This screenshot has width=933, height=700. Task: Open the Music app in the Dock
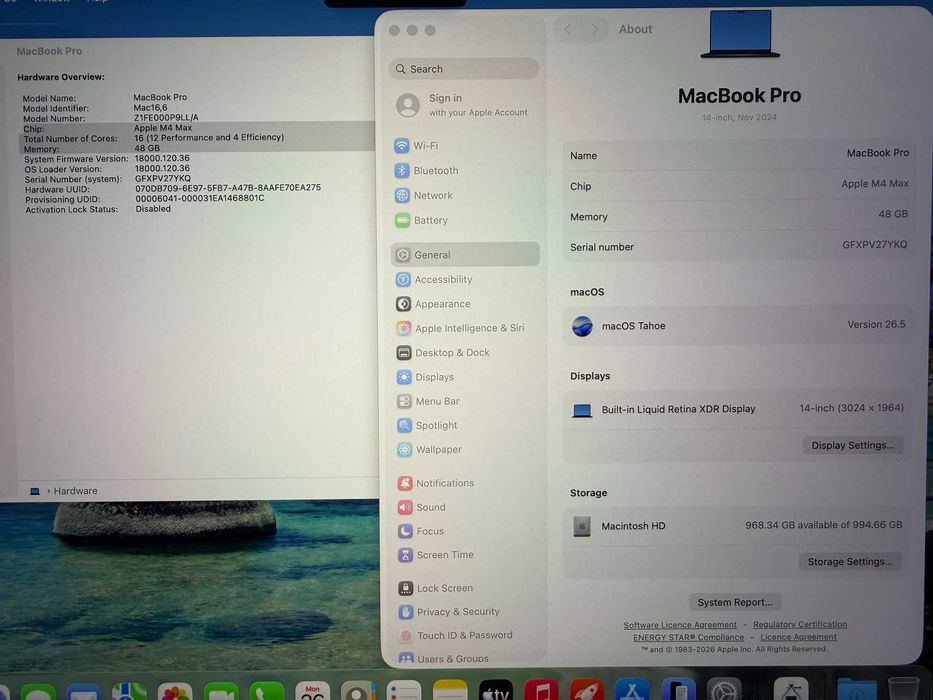point(541,690)
